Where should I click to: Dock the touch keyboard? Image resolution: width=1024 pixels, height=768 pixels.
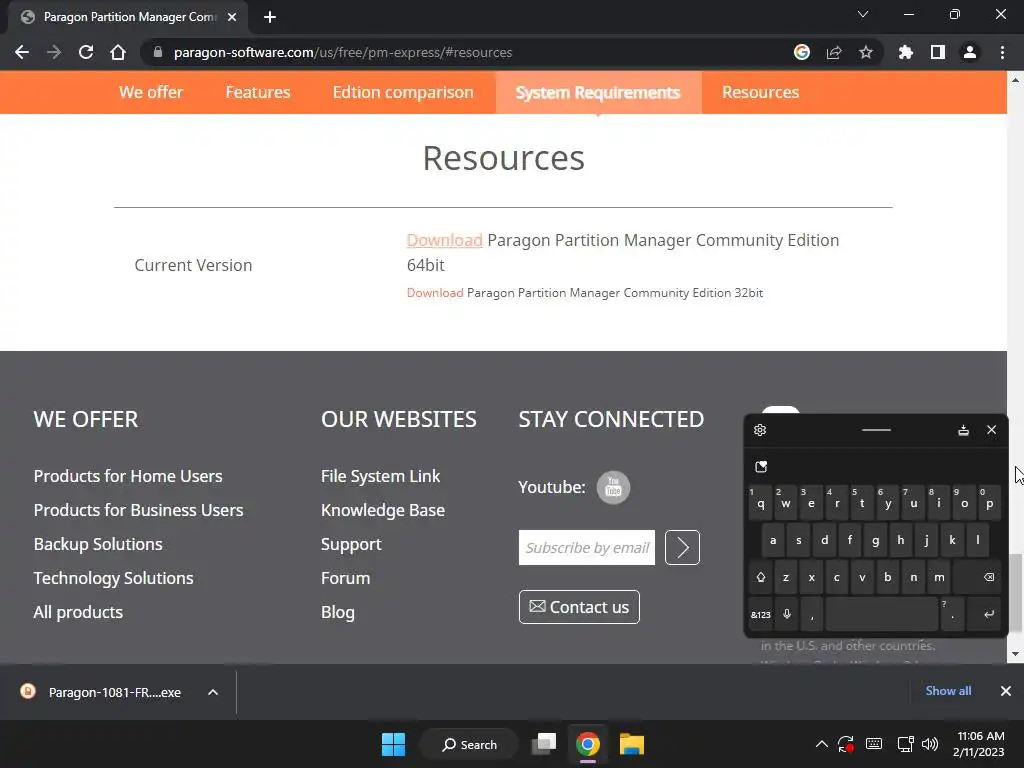tap(963, 430)
